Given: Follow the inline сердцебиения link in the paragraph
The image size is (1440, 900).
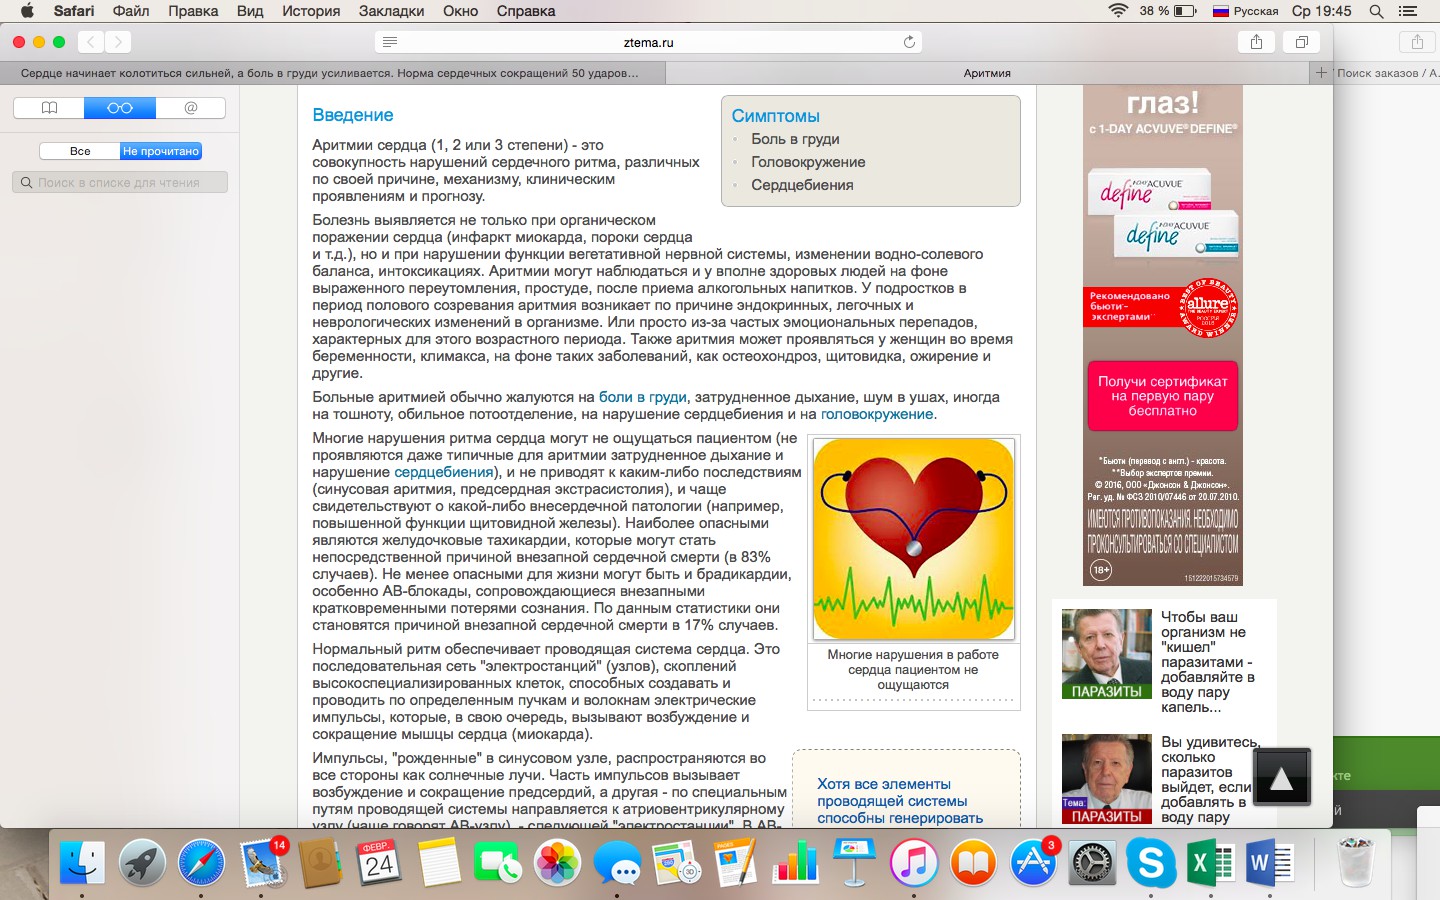Looking at the screenshot, I should pyautogui.click(x=444, y=472).
